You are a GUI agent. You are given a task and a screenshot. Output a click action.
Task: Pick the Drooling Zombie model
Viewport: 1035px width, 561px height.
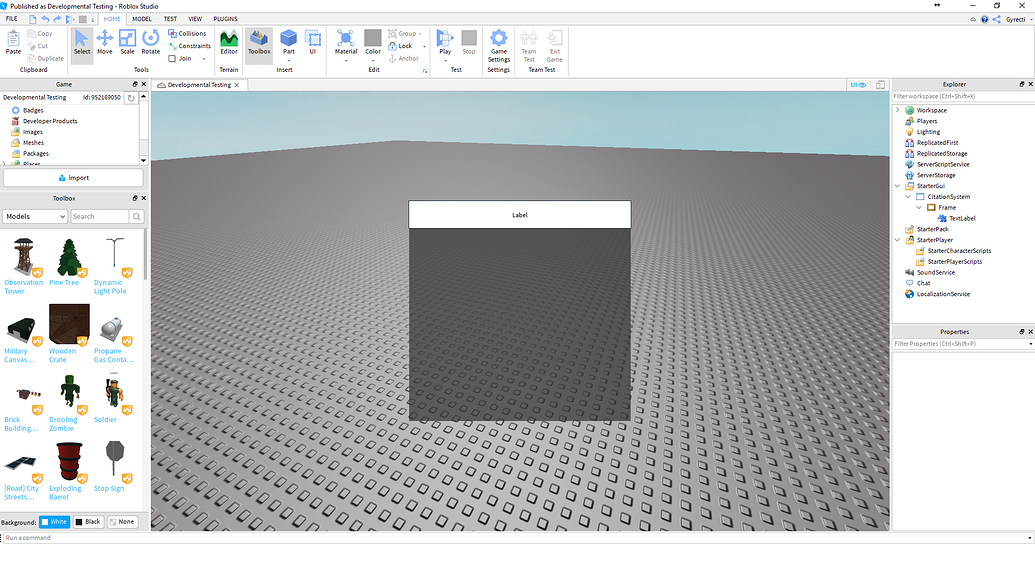(x=69, y=402)
